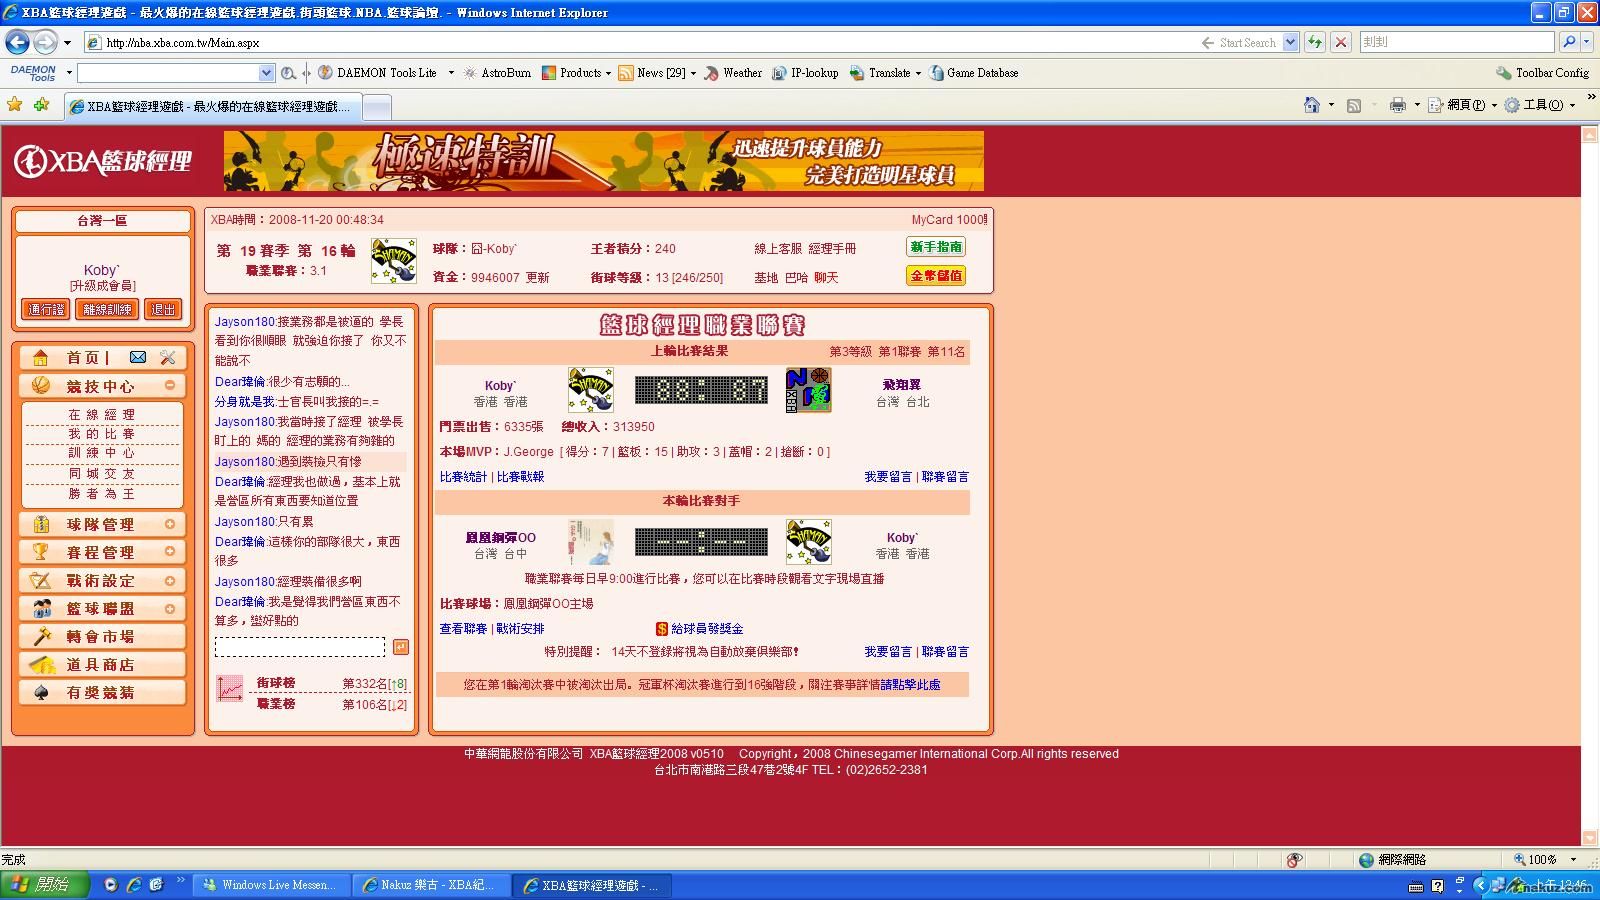This screenshot has width=1600, height=900.
Task: Click the 退出 logout button
Action: (163, 310)
